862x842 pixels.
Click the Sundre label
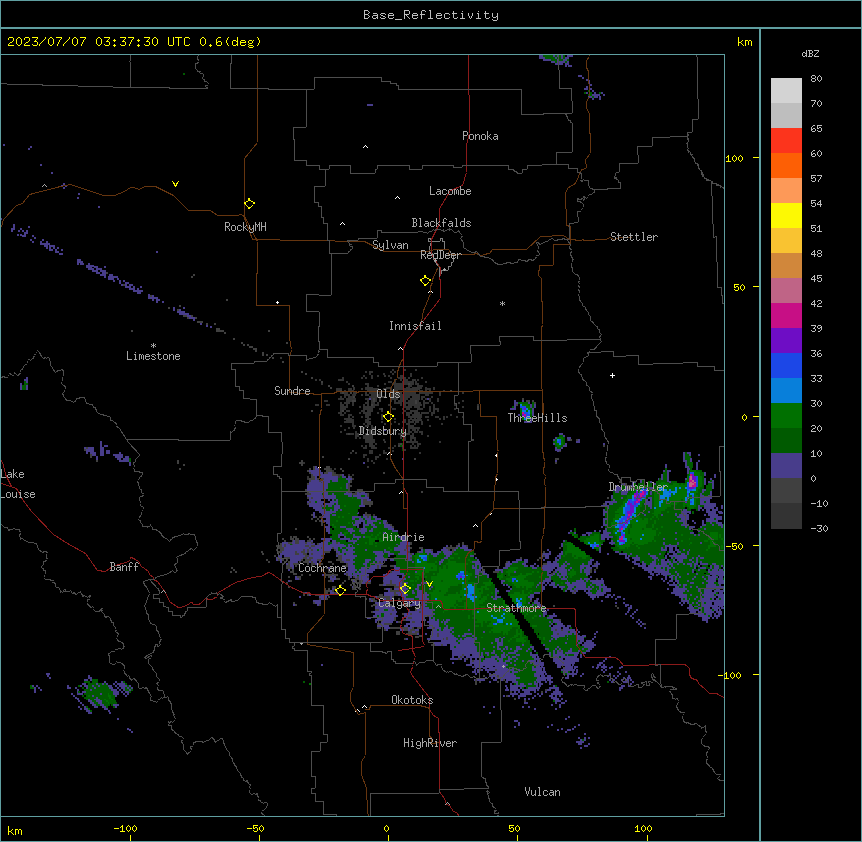coord(292,391)
